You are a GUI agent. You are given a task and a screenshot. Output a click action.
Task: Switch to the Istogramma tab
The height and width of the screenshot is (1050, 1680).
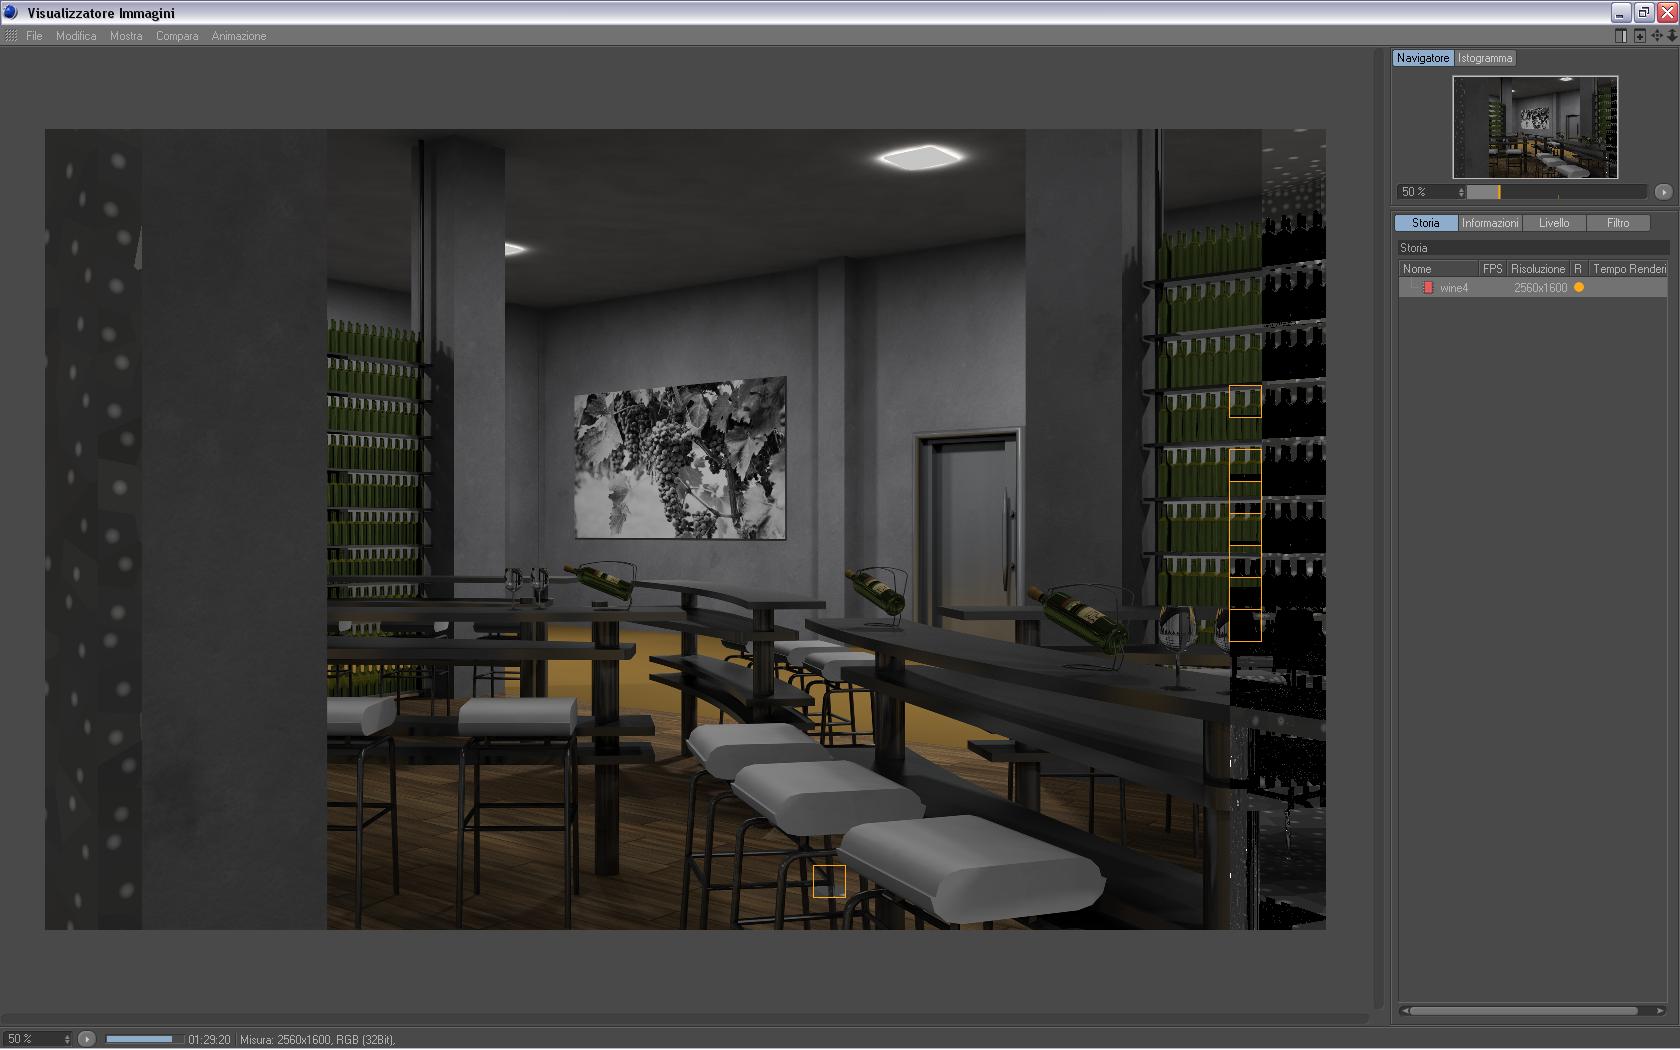pos(1485,58)
